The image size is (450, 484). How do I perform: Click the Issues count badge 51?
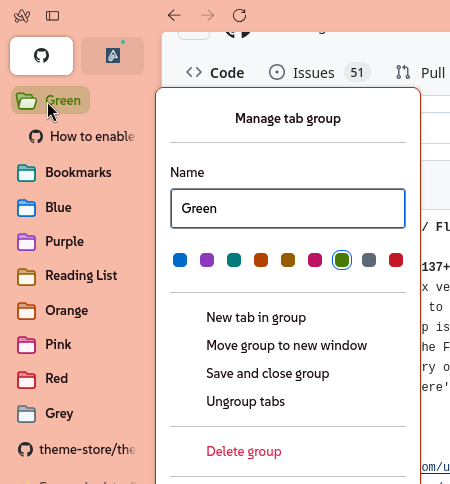pyautogui.click(x=357, y=72)
